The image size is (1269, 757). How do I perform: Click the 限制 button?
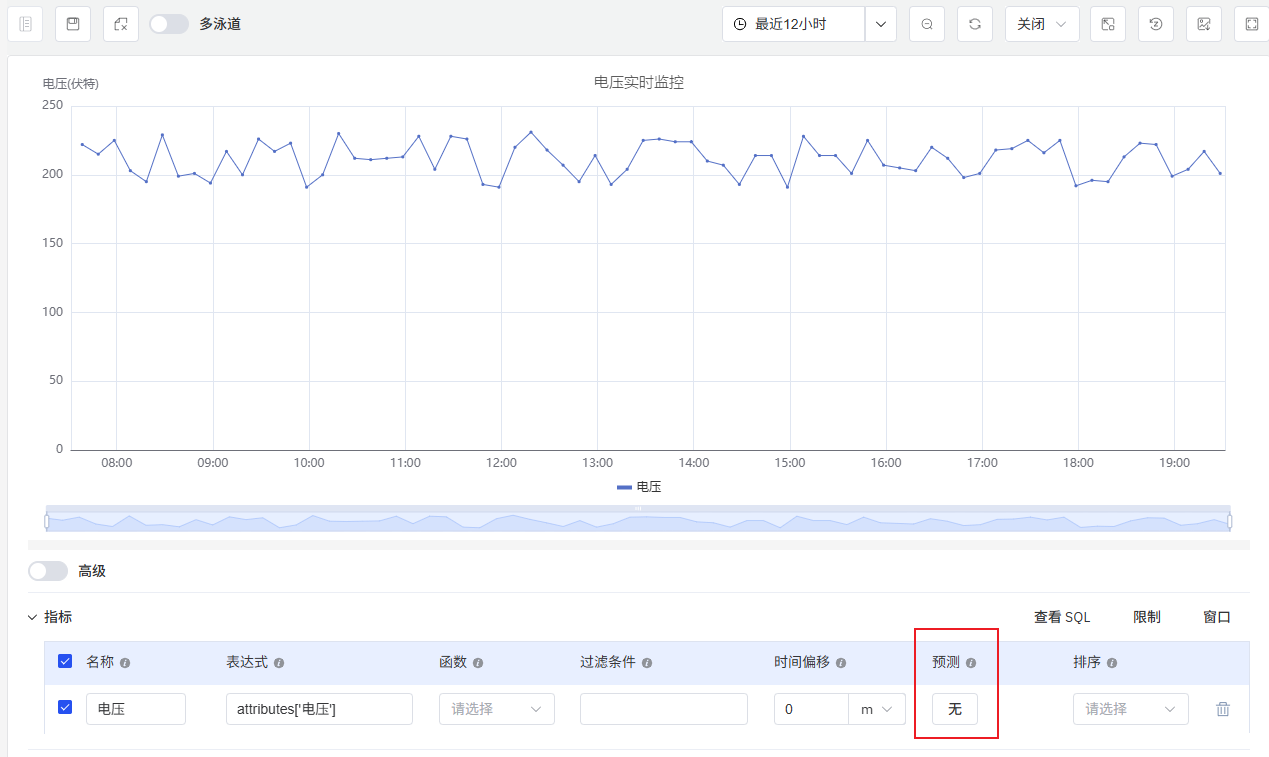pyautogui.click(x=1147, y=618)
